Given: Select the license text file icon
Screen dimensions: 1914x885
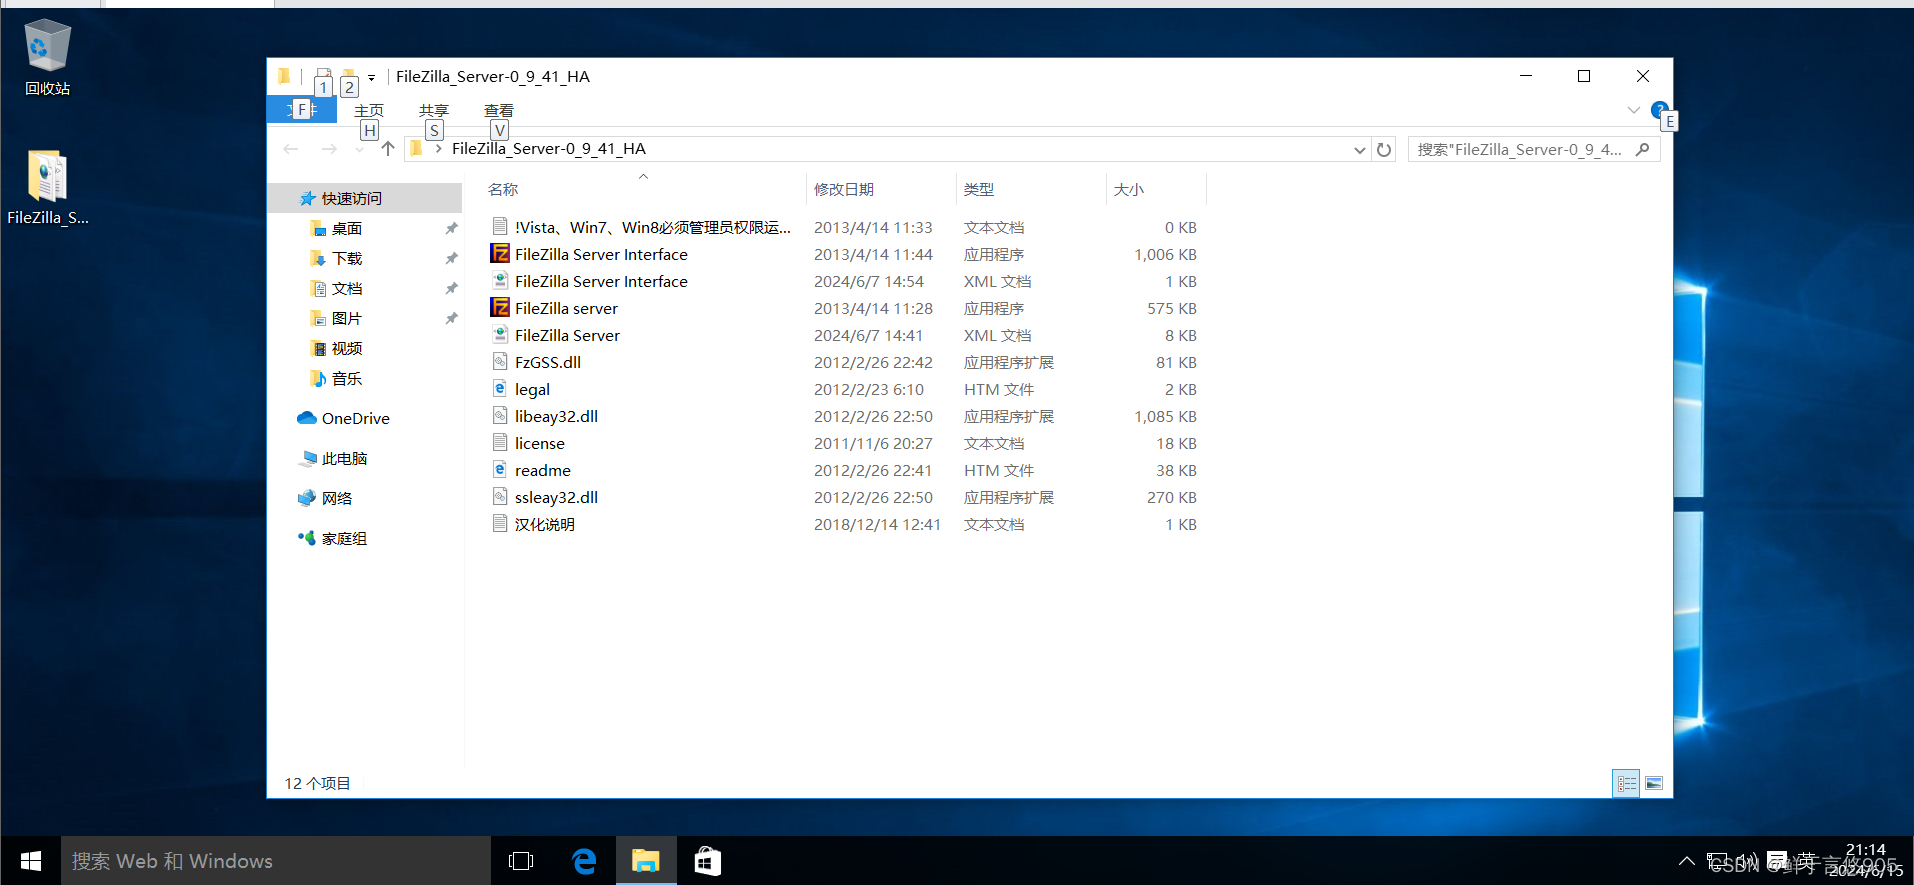Looking at the screenshot, I should click(500, 443).
